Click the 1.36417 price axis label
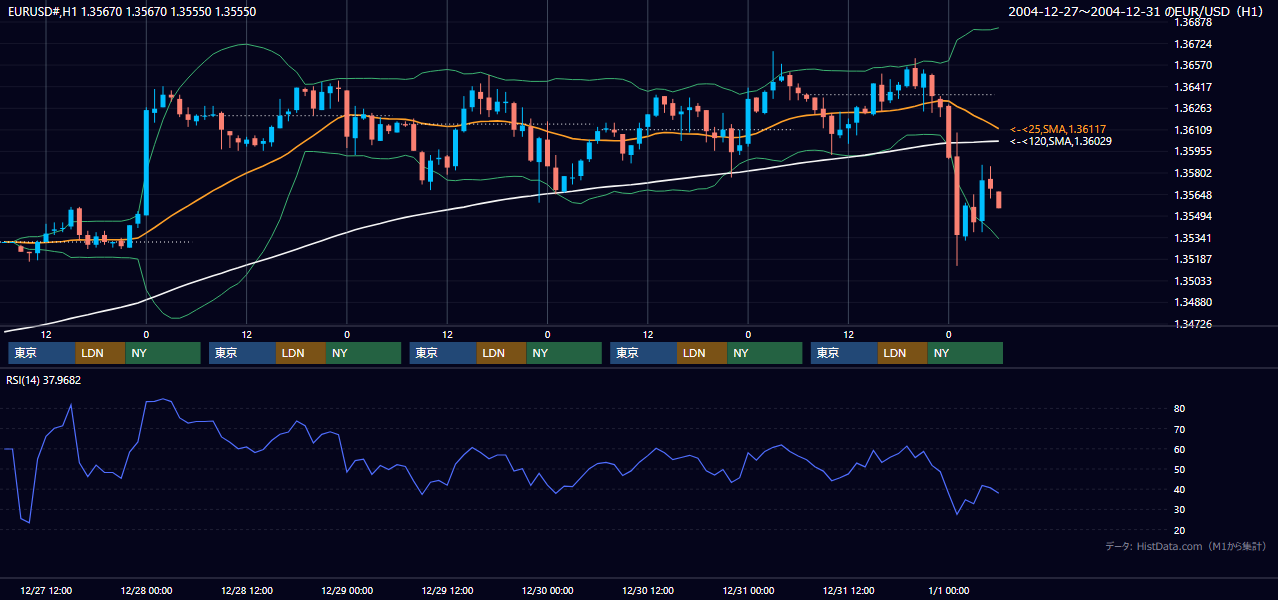 click(x=1195, y=87)
